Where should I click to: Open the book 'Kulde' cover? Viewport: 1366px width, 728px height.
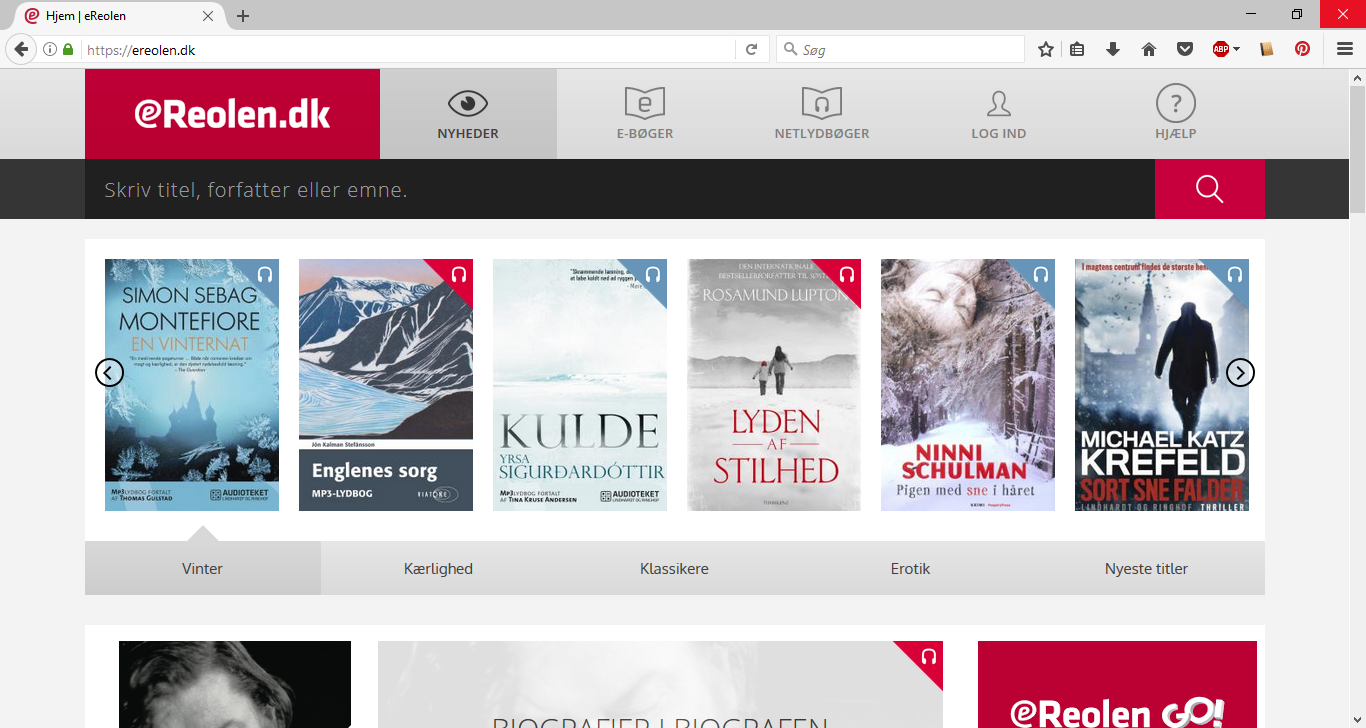[x=580, y=385]
